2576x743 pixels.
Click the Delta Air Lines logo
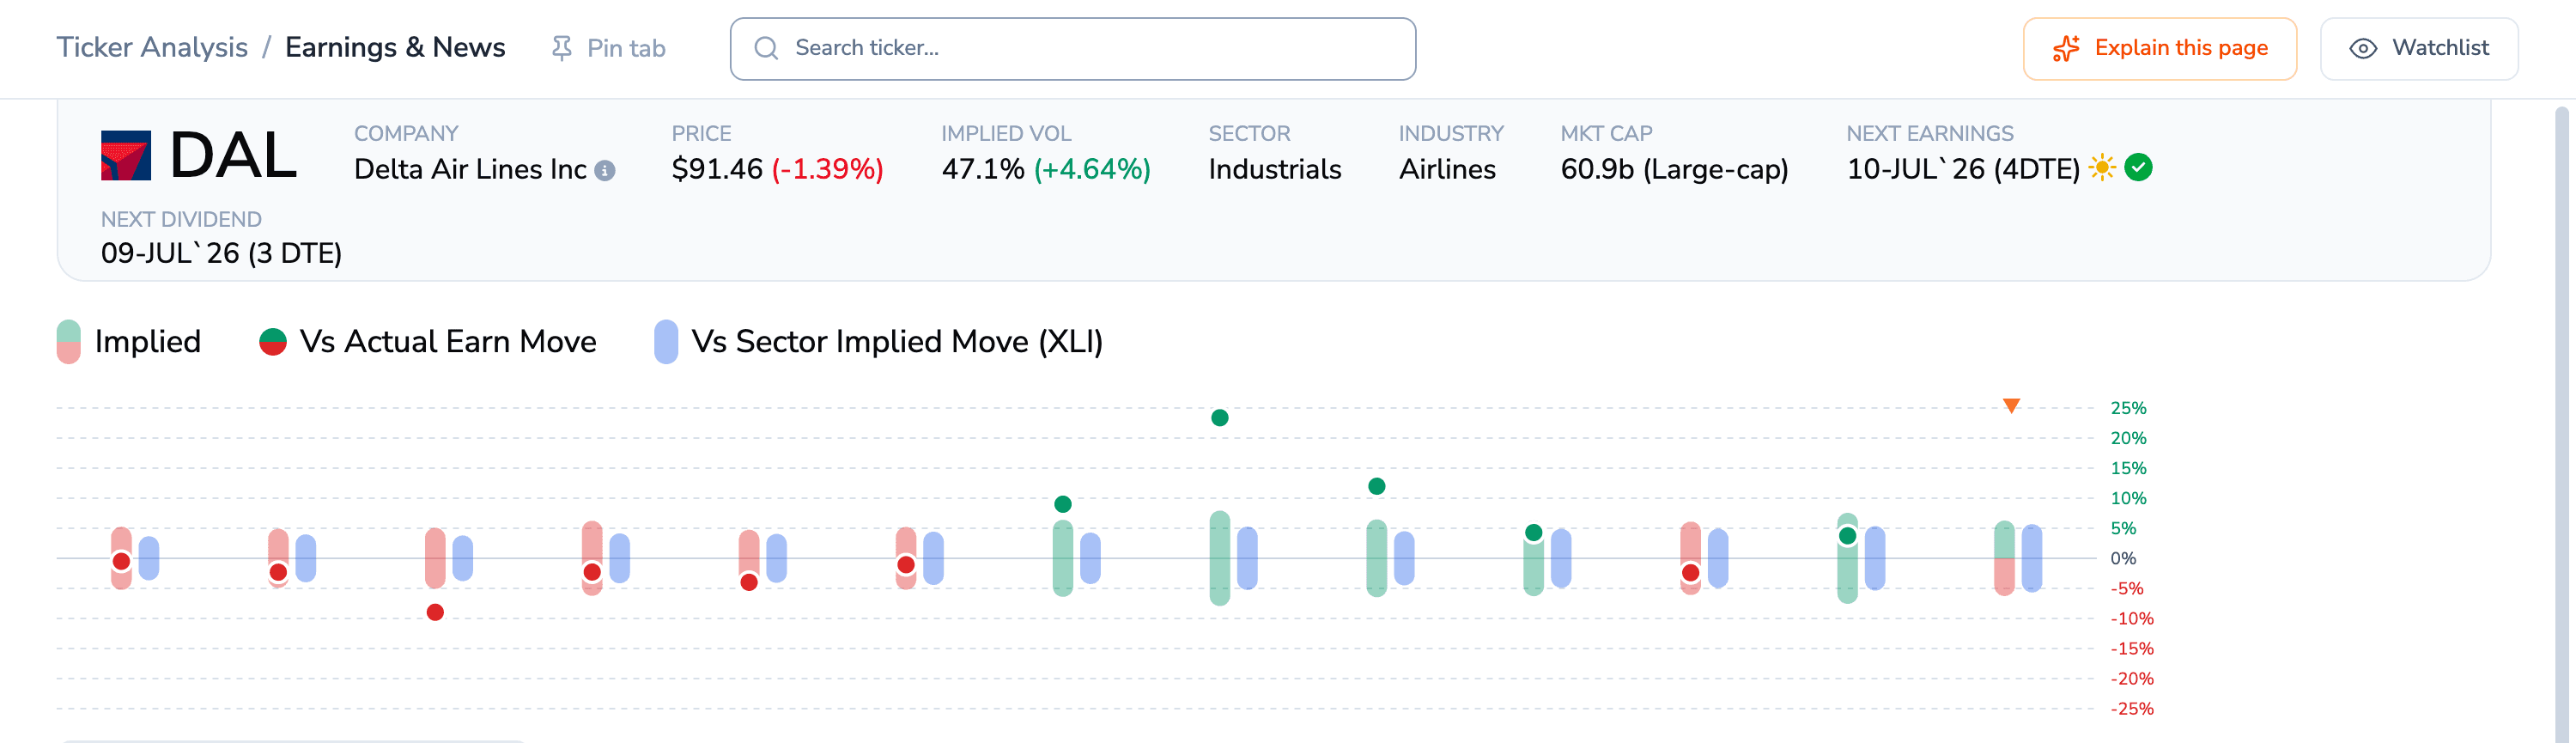126,156
